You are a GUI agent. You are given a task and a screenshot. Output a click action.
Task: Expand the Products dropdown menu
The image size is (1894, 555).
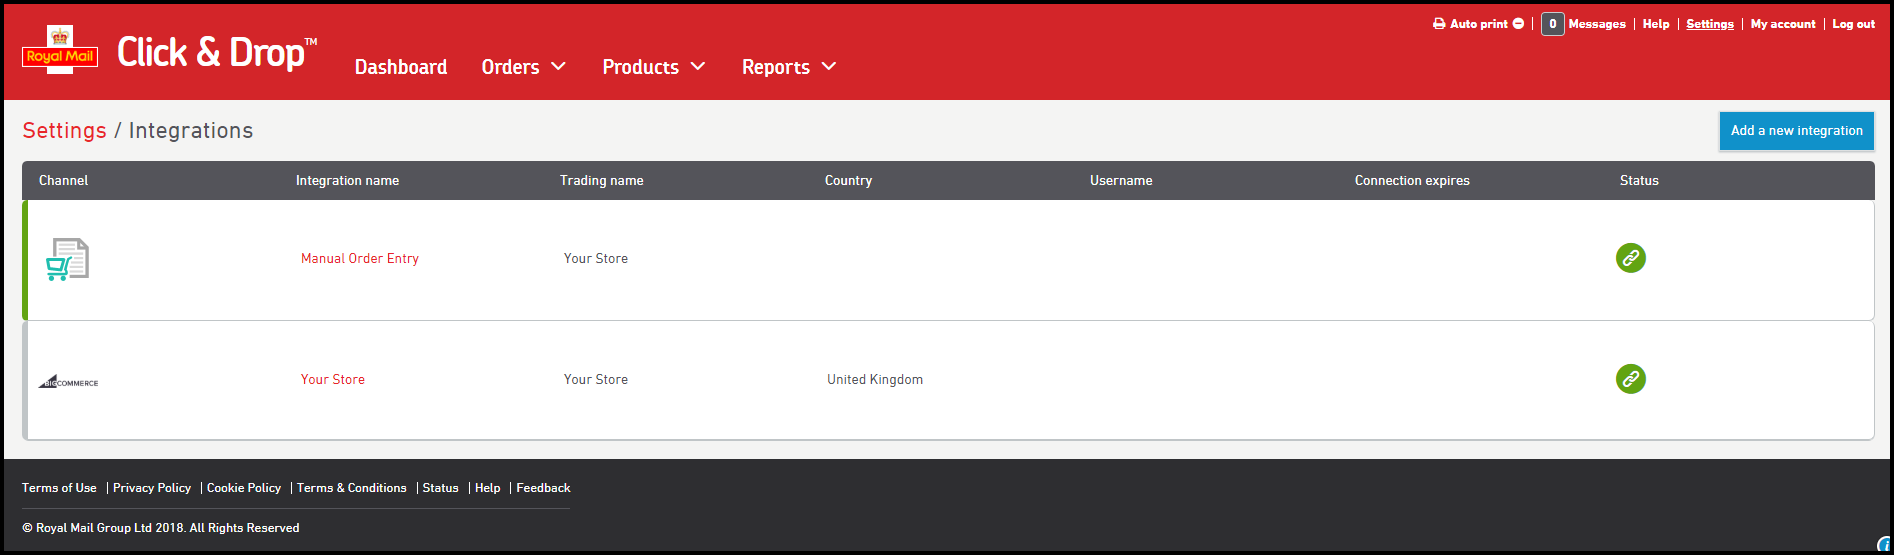point(653,67)
